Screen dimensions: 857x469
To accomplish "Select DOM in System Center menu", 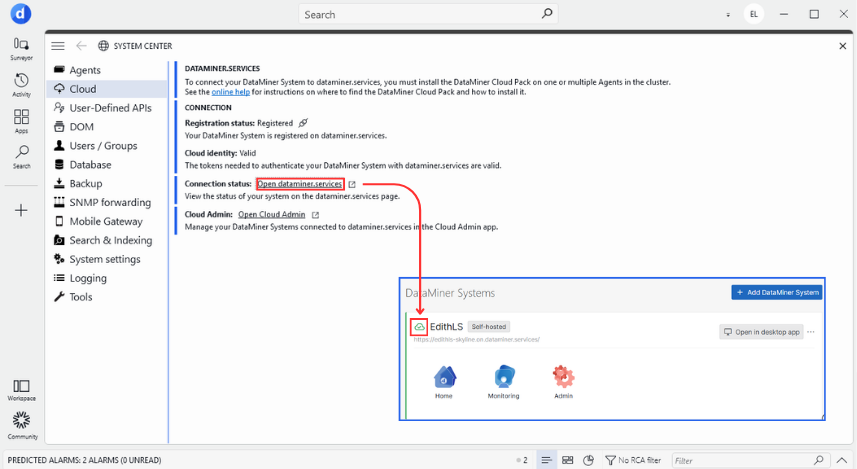I will coord(109,127).
